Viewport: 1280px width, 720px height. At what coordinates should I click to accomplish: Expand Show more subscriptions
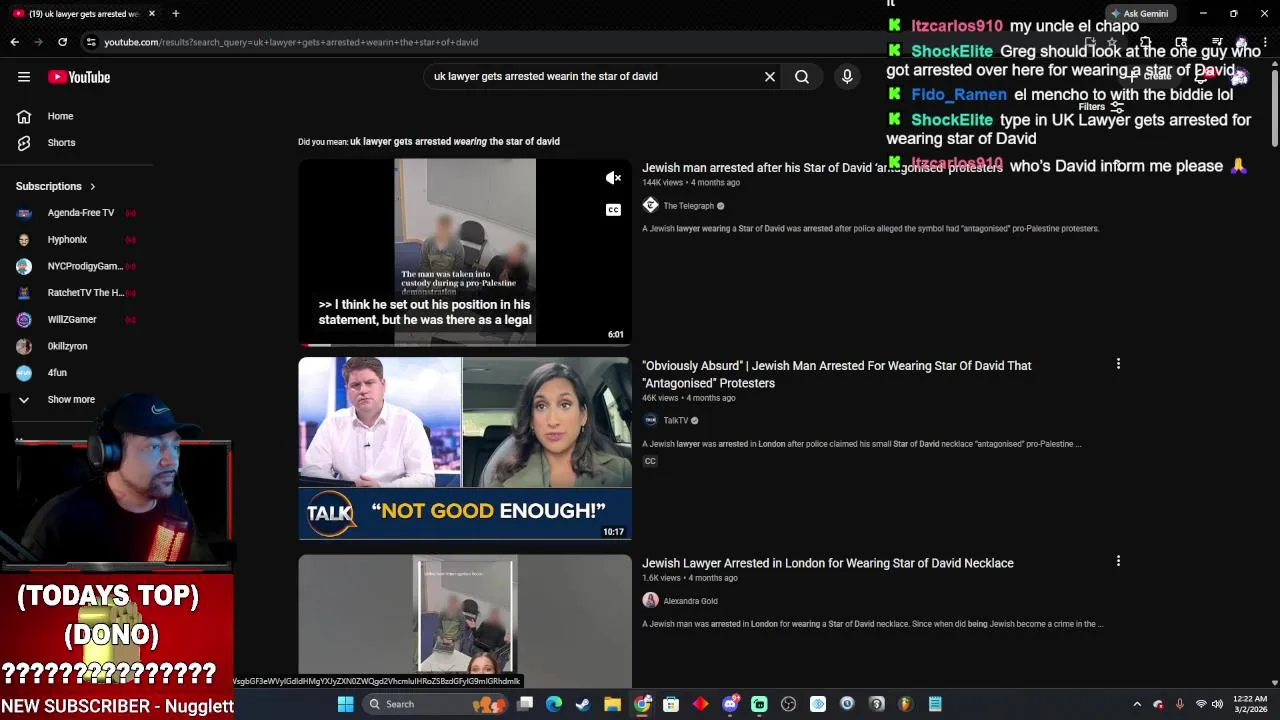pyautogui.click(x=71, y=400)
